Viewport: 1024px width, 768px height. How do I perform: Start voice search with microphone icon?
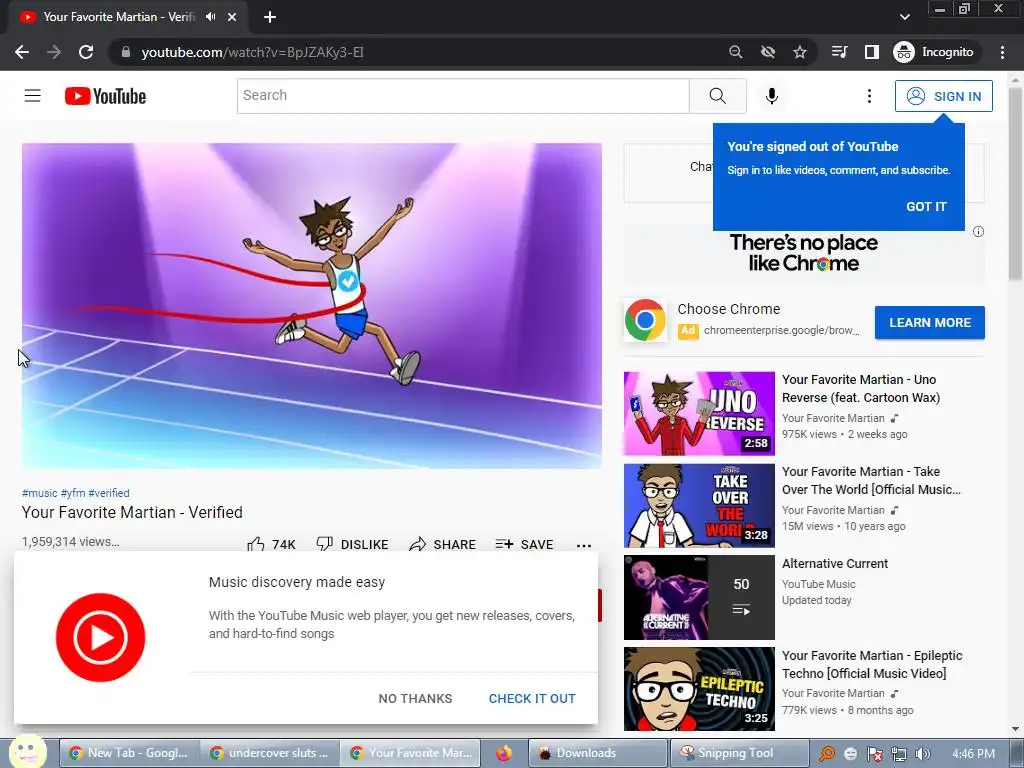771,96
